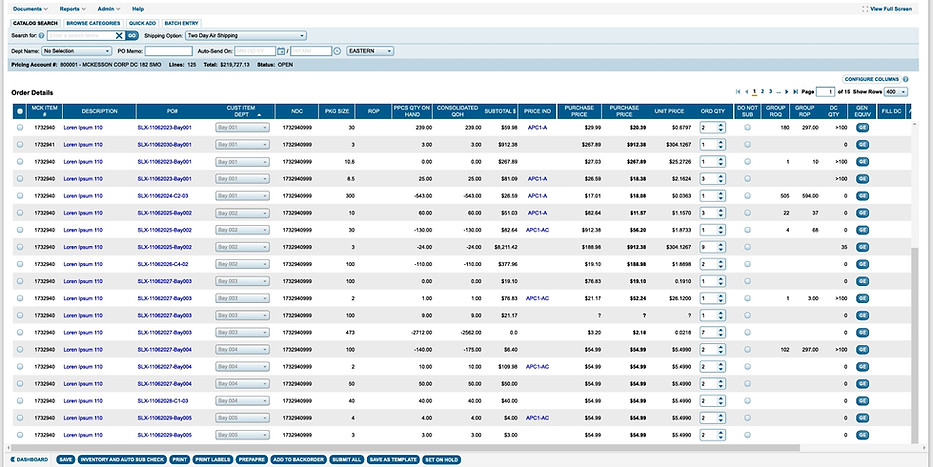Click GE equivalent icon for SLX-11062030-Bay001 row
The height and width of the screenshot is (467, 933).
pos(862,145)
